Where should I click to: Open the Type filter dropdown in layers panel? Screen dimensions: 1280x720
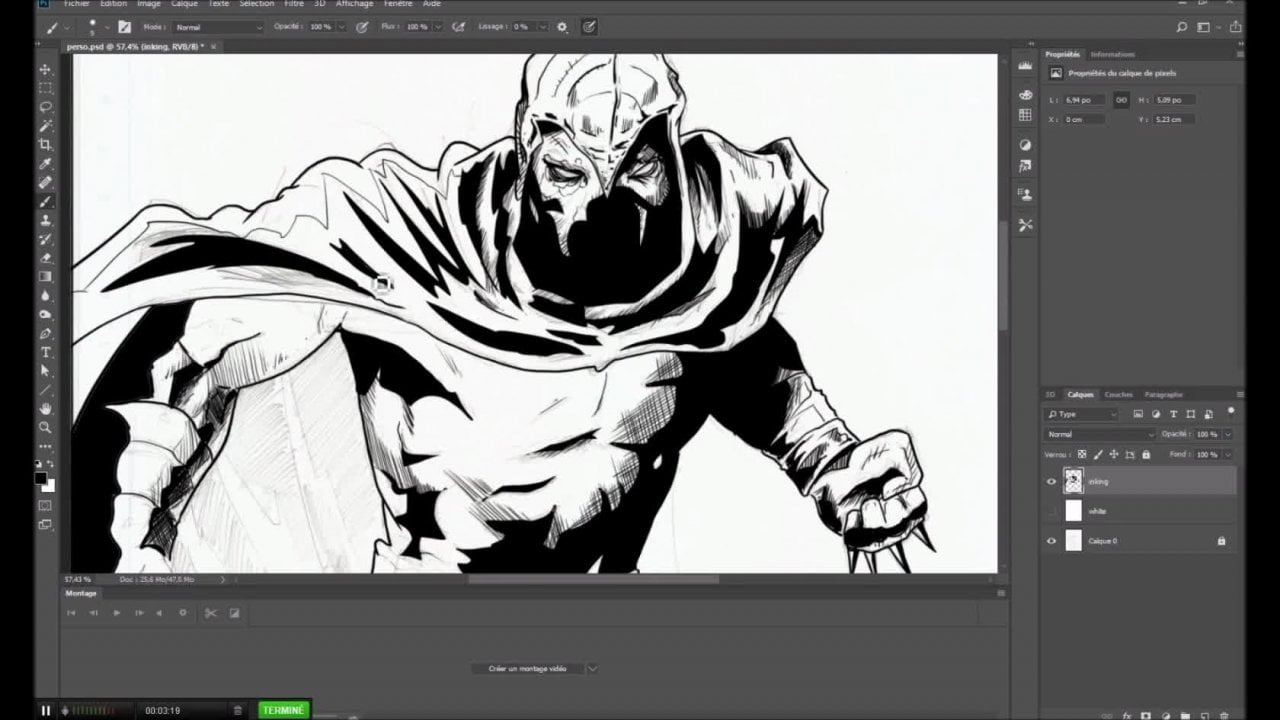(1082, 414)
